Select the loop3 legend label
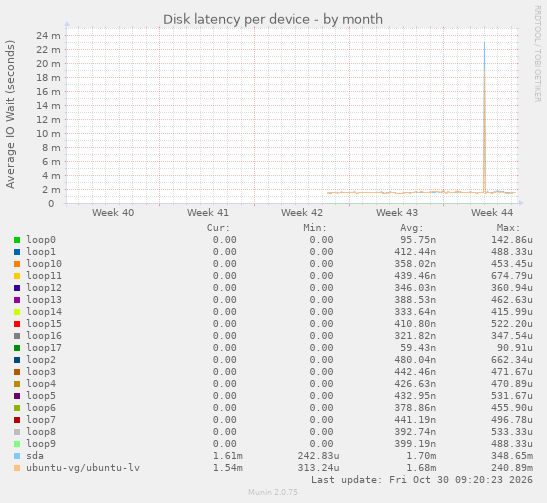 41,372
